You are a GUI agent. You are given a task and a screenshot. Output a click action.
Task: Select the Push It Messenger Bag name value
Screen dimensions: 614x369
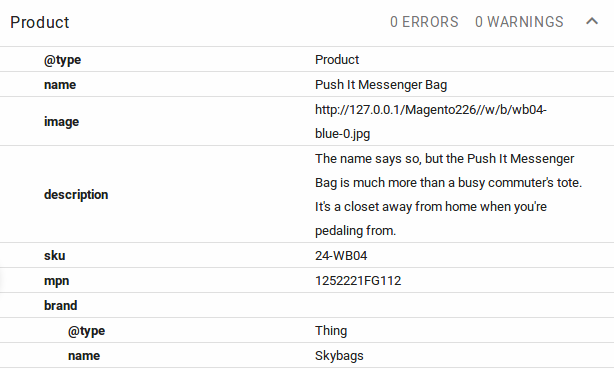click(381, 85)
